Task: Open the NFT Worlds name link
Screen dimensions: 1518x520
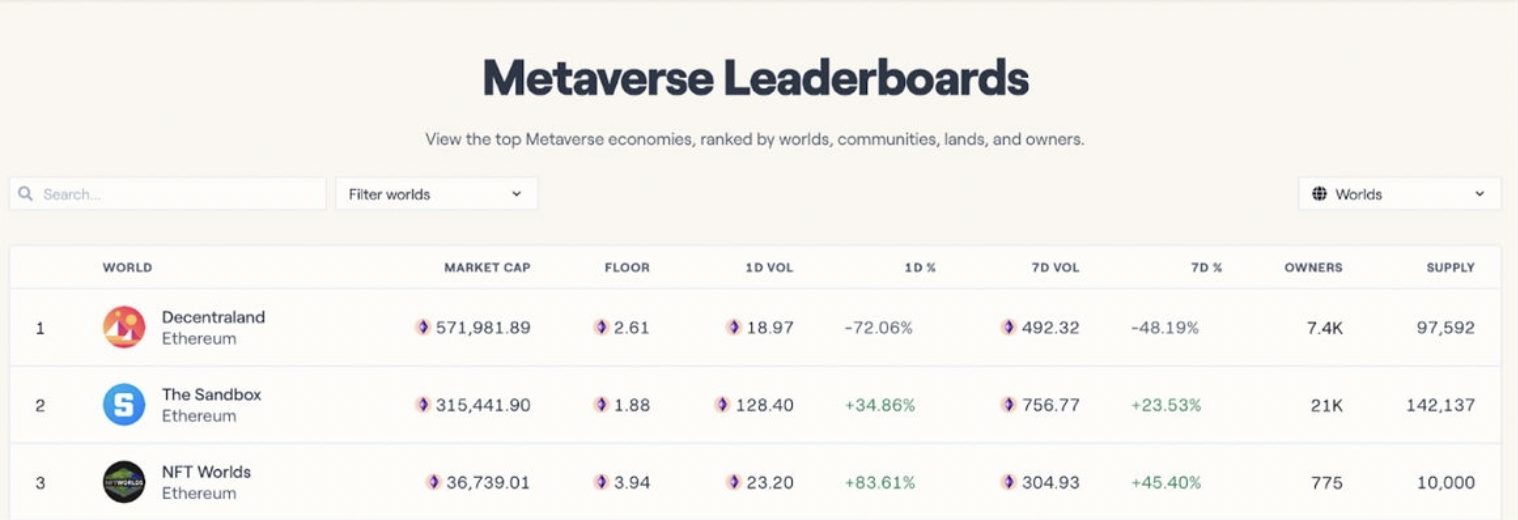Action: coord(206,472)
